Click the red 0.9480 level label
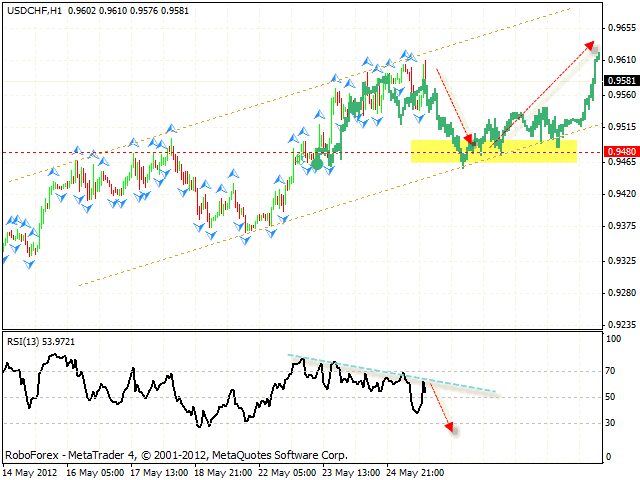Screen dimensions: 640x480 click(x=620, y=152)
